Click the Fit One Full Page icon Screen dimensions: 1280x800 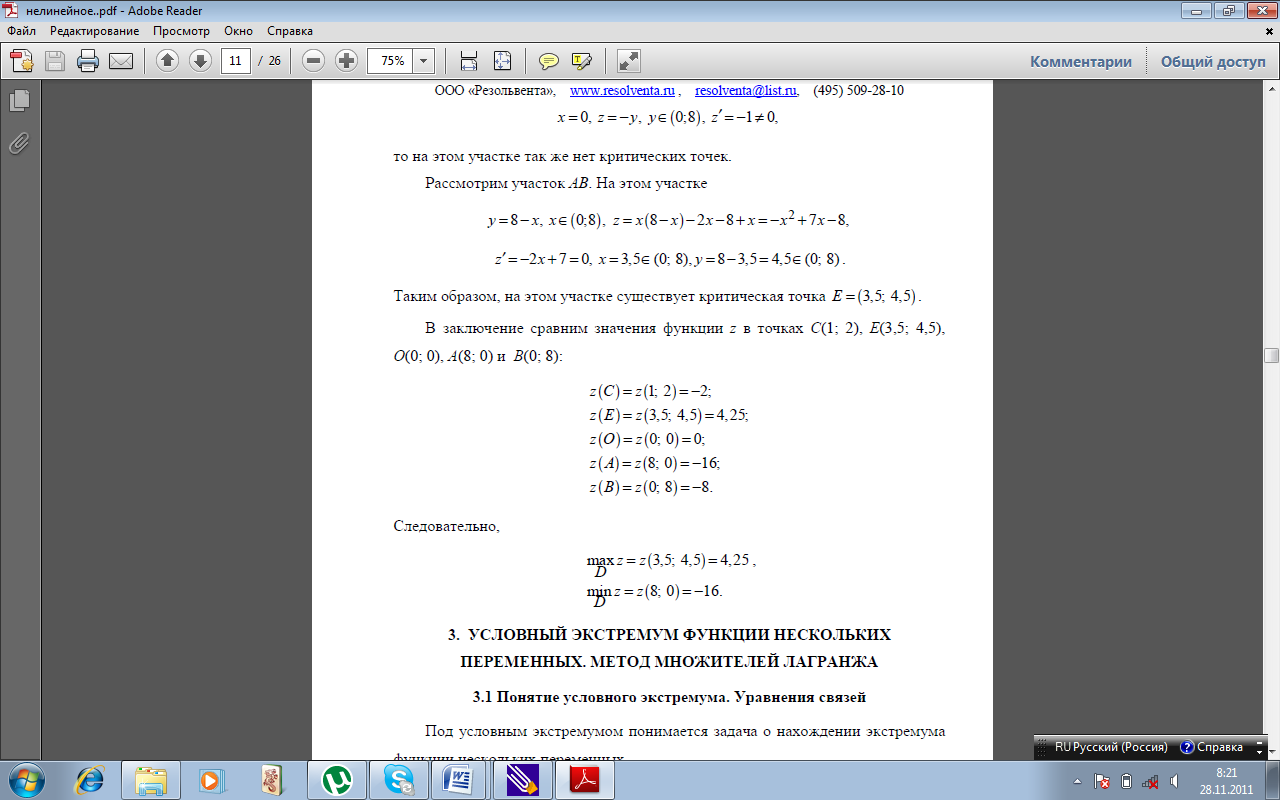point(501,61)
